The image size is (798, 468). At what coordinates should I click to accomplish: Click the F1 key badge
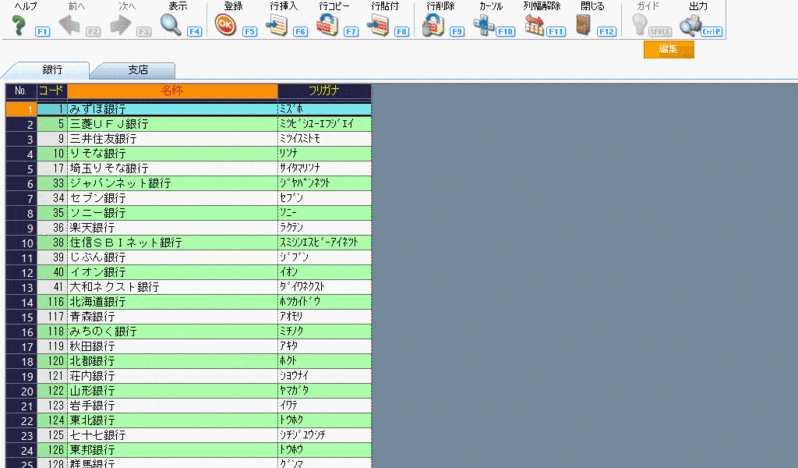43,32
